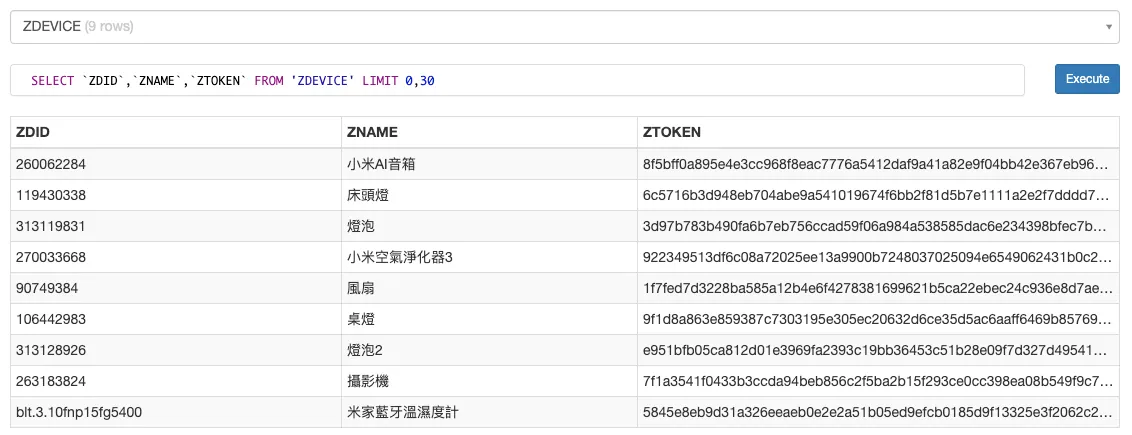Click the Execute button
The height and width of the screenshot is (435, 1132).
pos(1087,79)
